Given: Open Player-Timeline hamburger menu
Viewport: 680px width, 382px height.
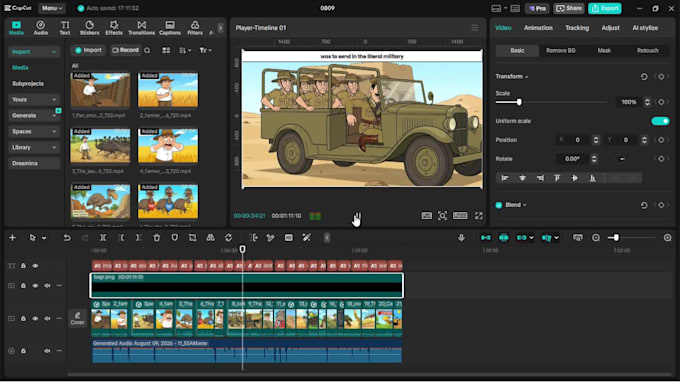Looking at the screenshot, I should tap(475, 28).
